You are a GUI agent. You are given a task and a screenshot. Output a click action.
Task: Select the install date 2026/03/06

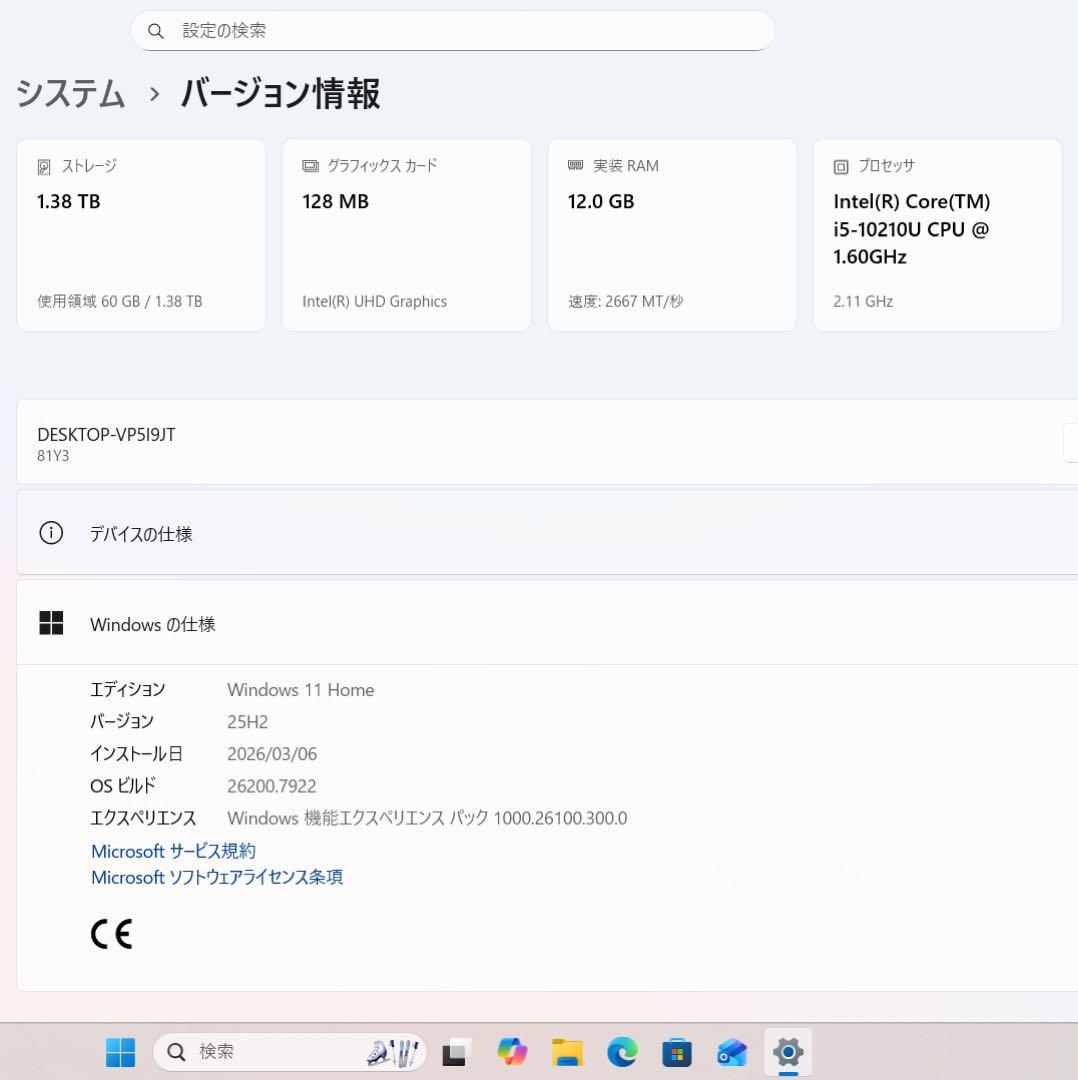click(272, 754)
